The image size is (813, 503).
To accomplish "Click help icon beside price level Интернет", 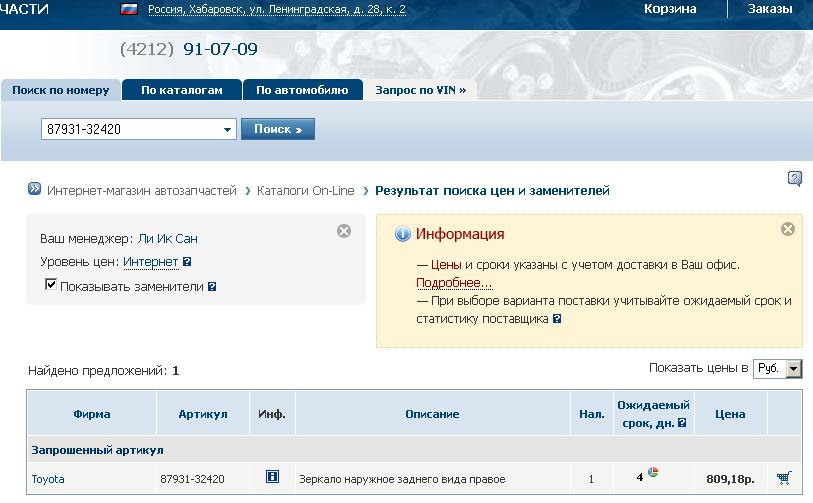I will 187,263.
